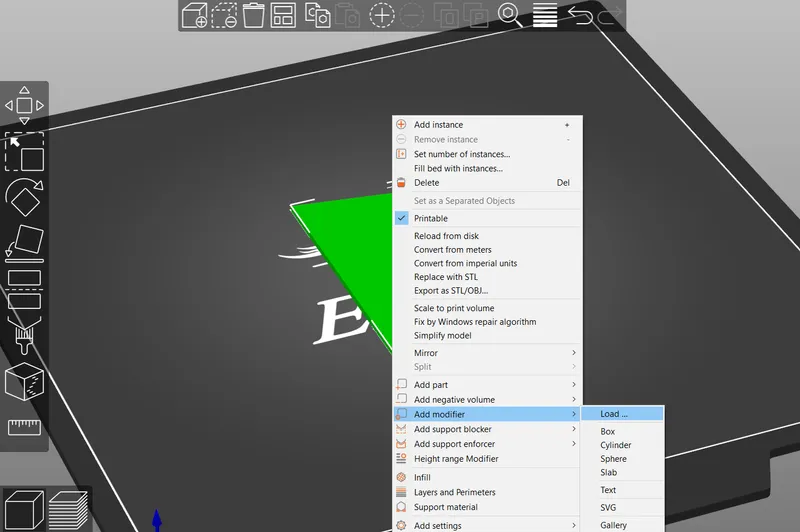Screen dimensions: 800x532
Task: Choose Reload from disk
Action: click(x=487, y=236)
